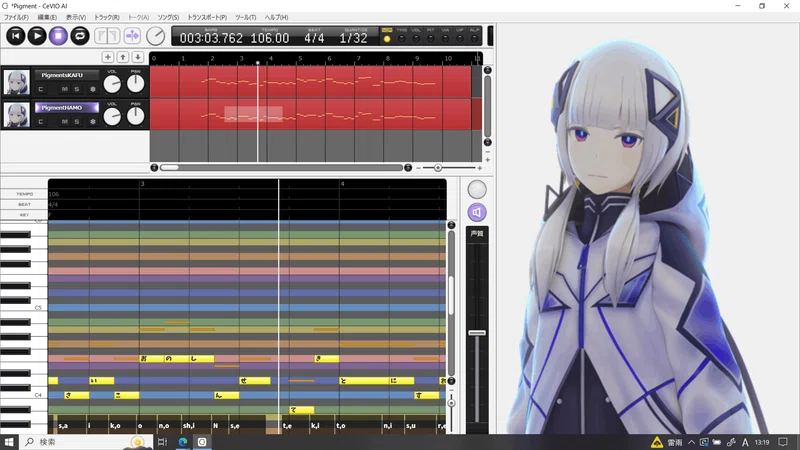This screenshot has width=800, height=450.
Task: Open the 編集(E) menu
Action: [47, 17]
